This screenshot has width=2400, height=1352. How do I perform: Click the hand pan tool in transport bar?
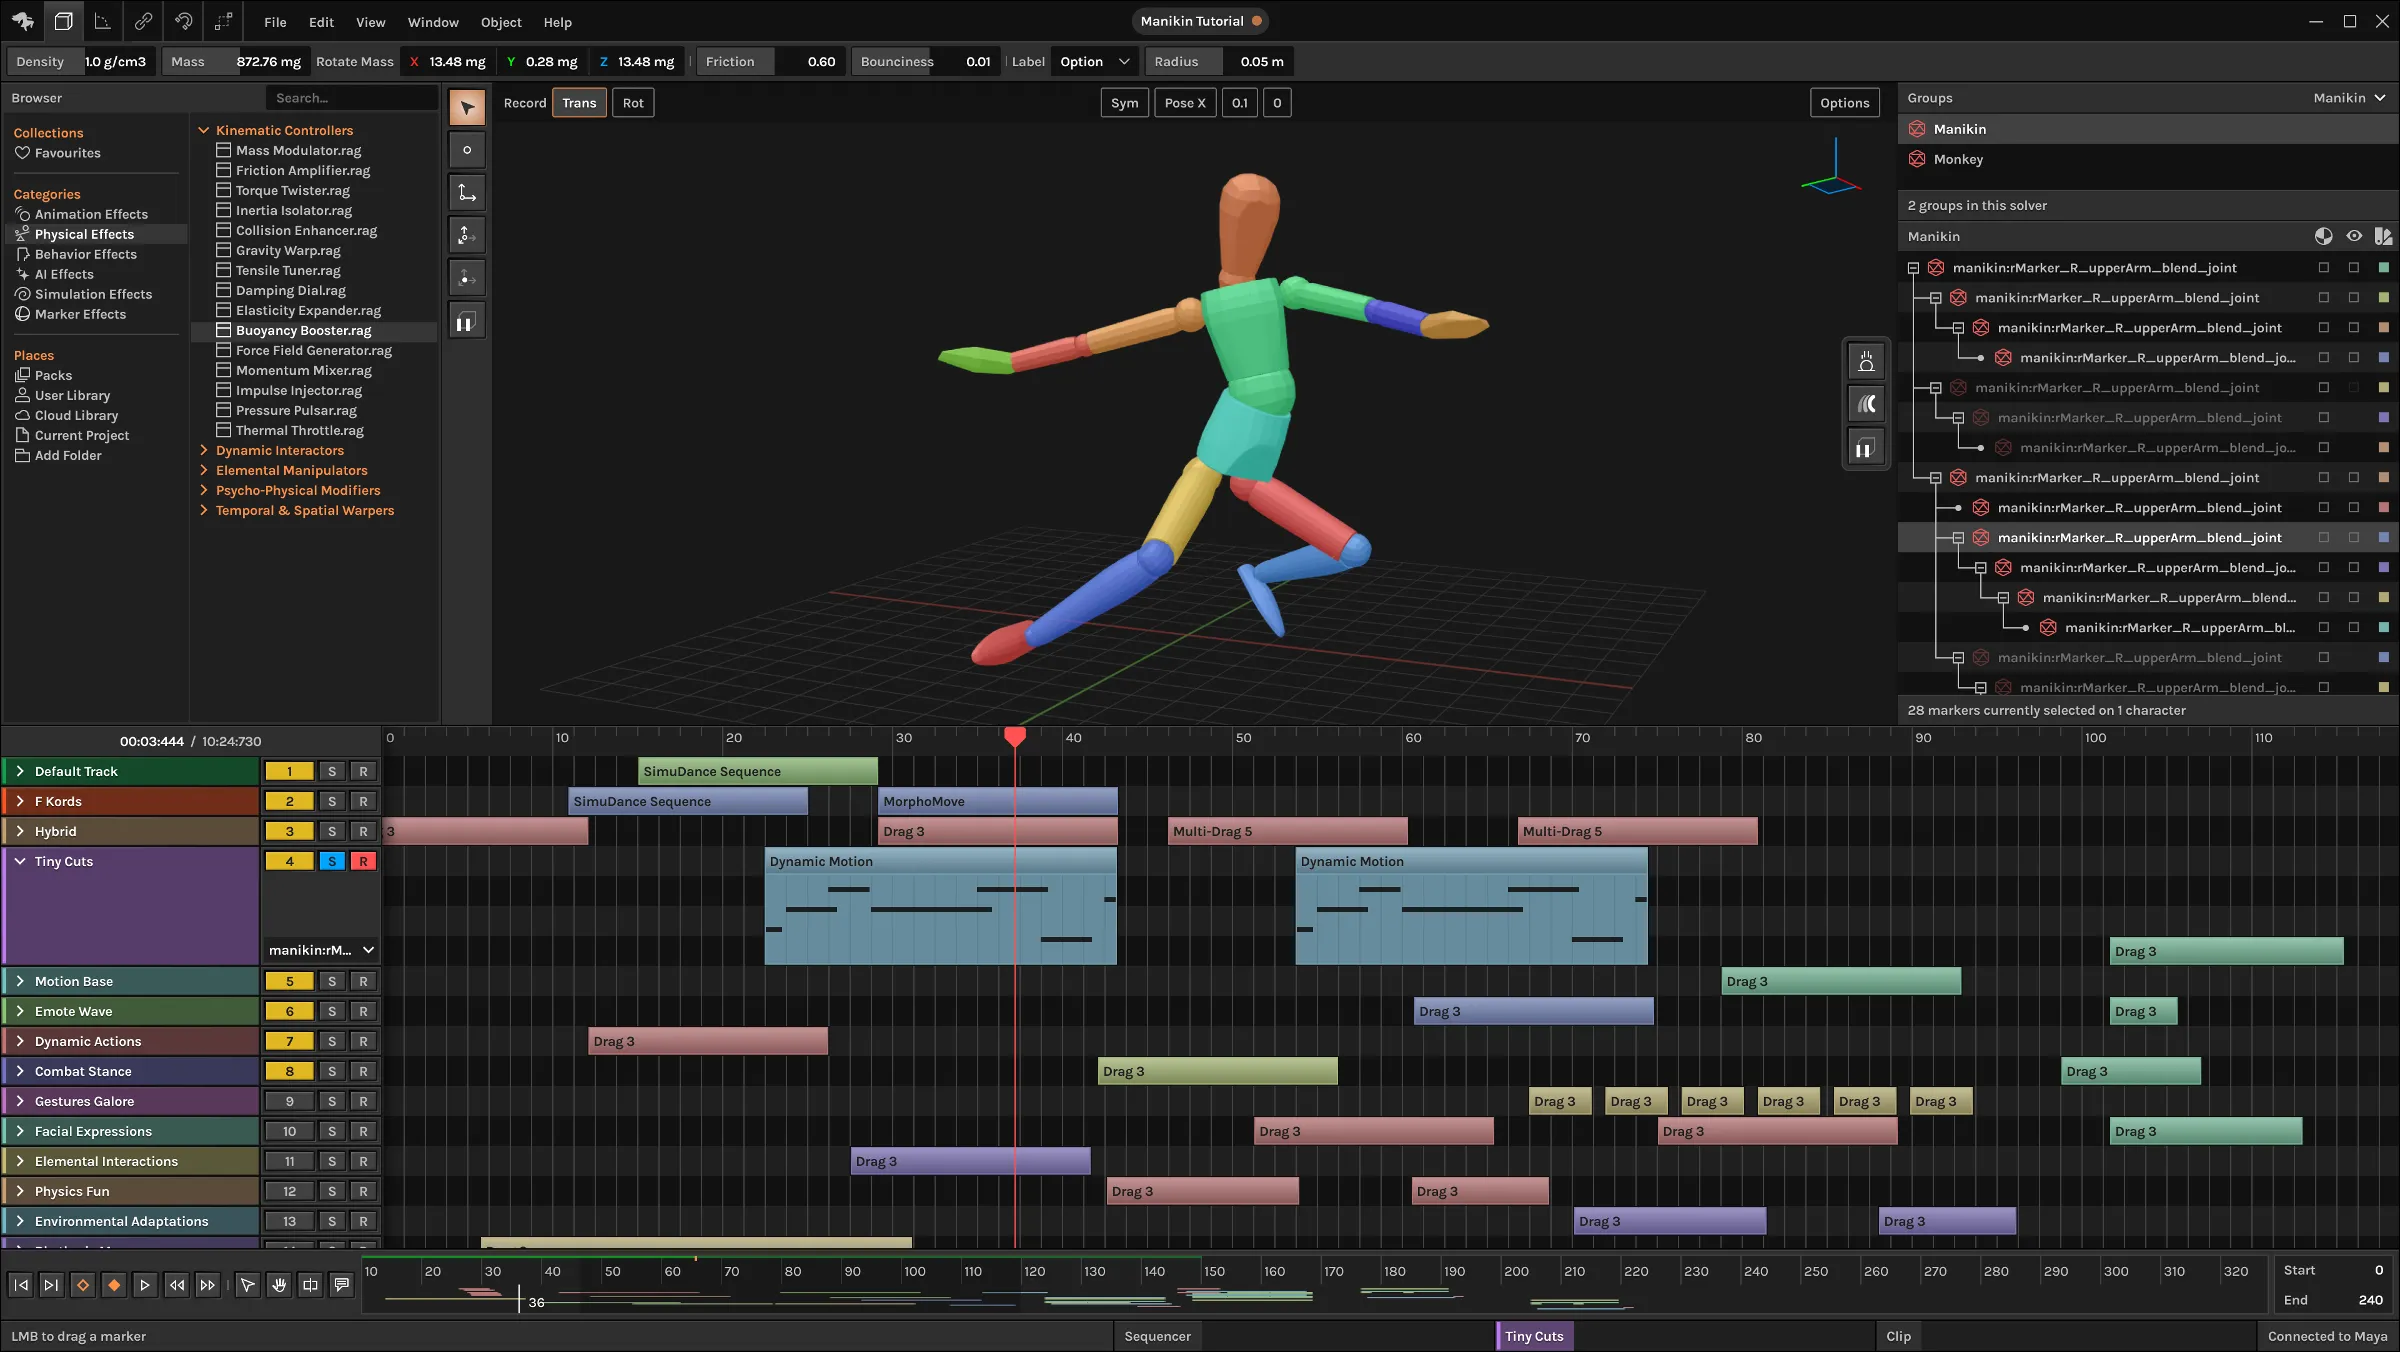[x=279, y=1285]
